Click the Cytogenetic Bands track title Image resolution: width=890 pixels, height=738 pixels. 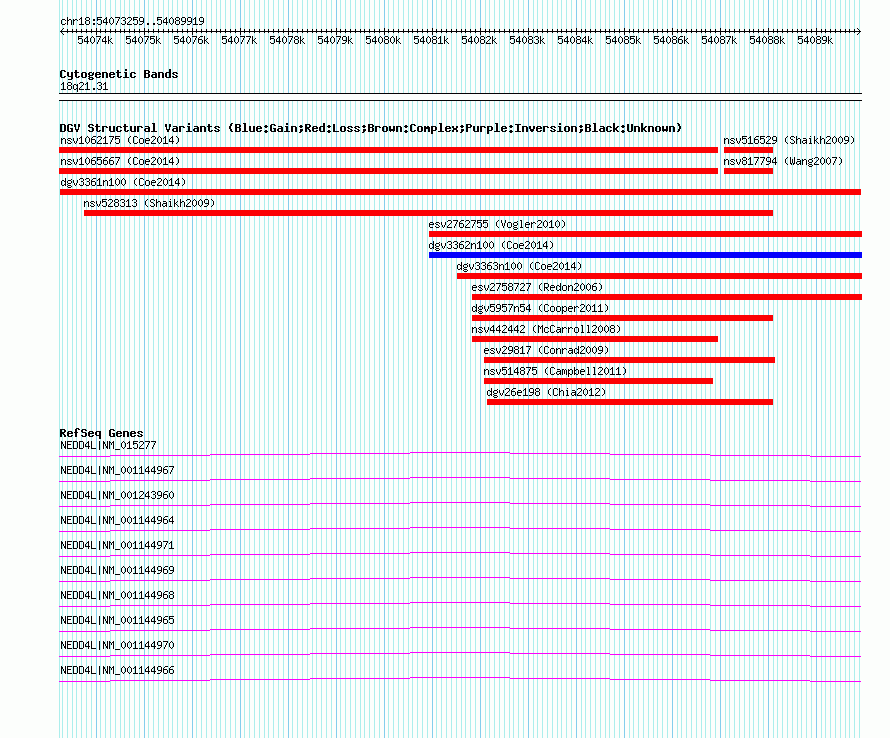(119, 74)
